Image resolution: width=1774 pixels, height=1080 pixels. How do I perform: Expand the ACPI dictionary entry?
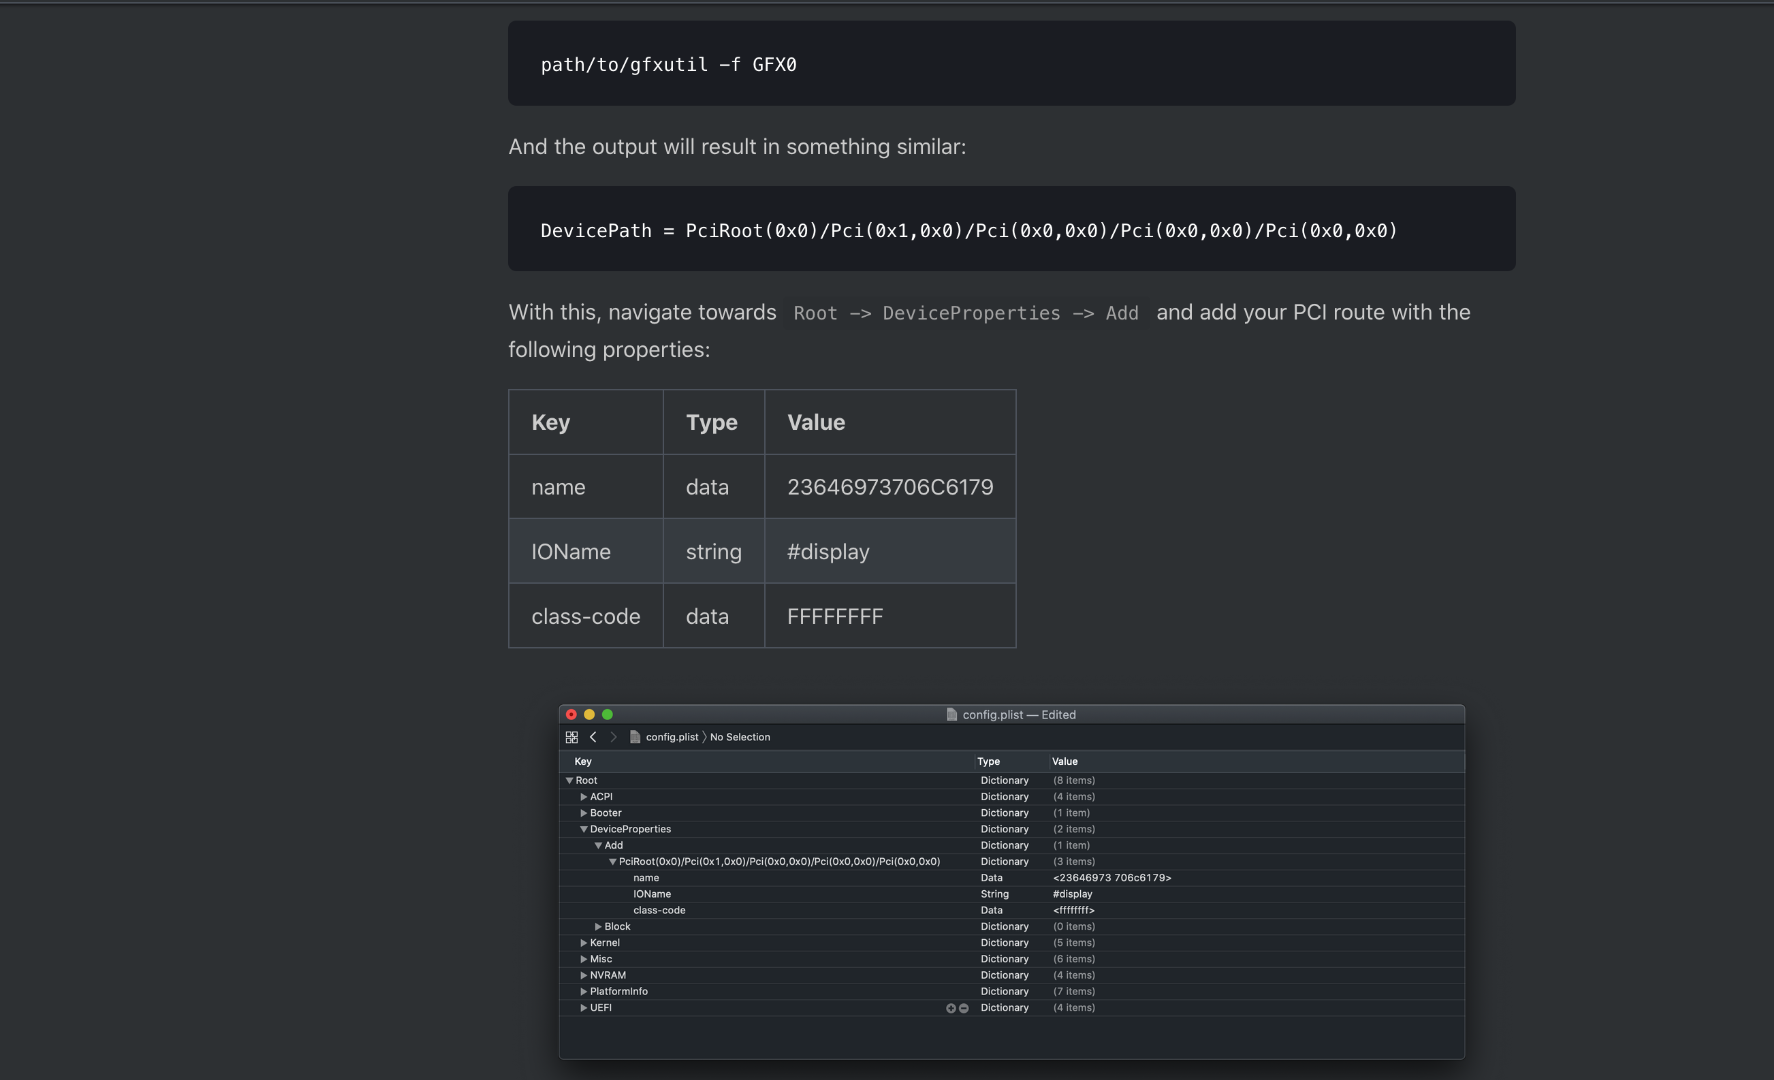click(x=584, y=797)
